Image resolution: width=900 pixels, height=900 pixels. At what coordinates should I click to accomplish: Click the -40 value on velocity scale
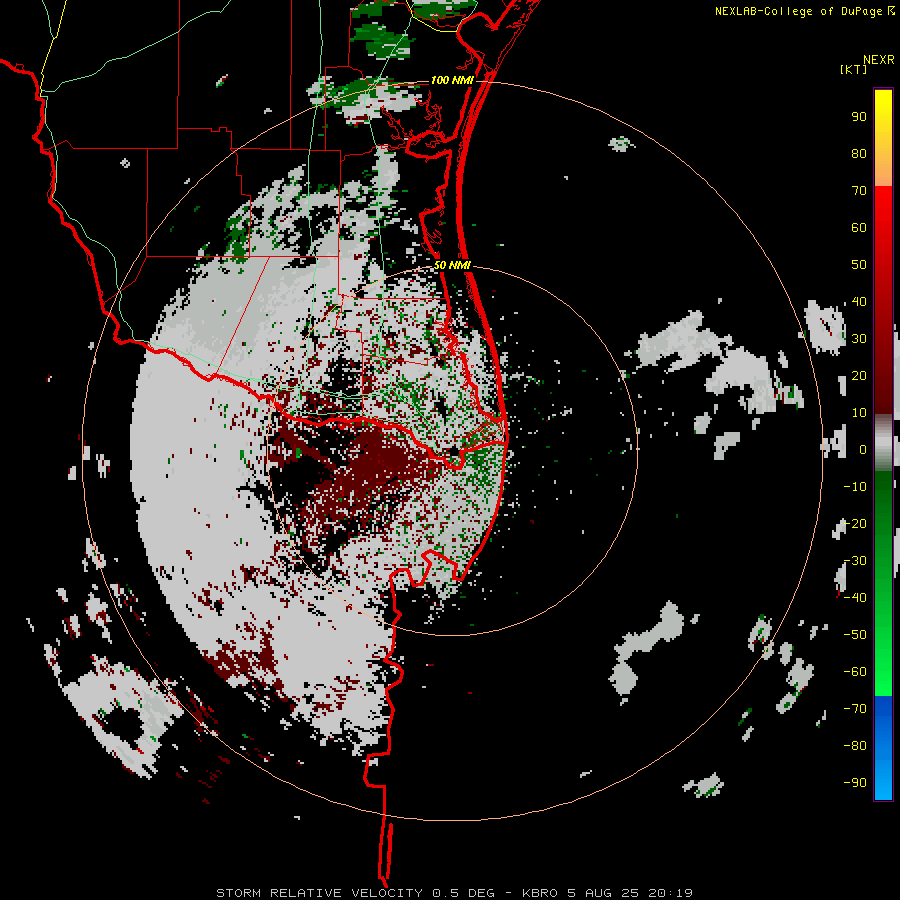coord(855,598)
